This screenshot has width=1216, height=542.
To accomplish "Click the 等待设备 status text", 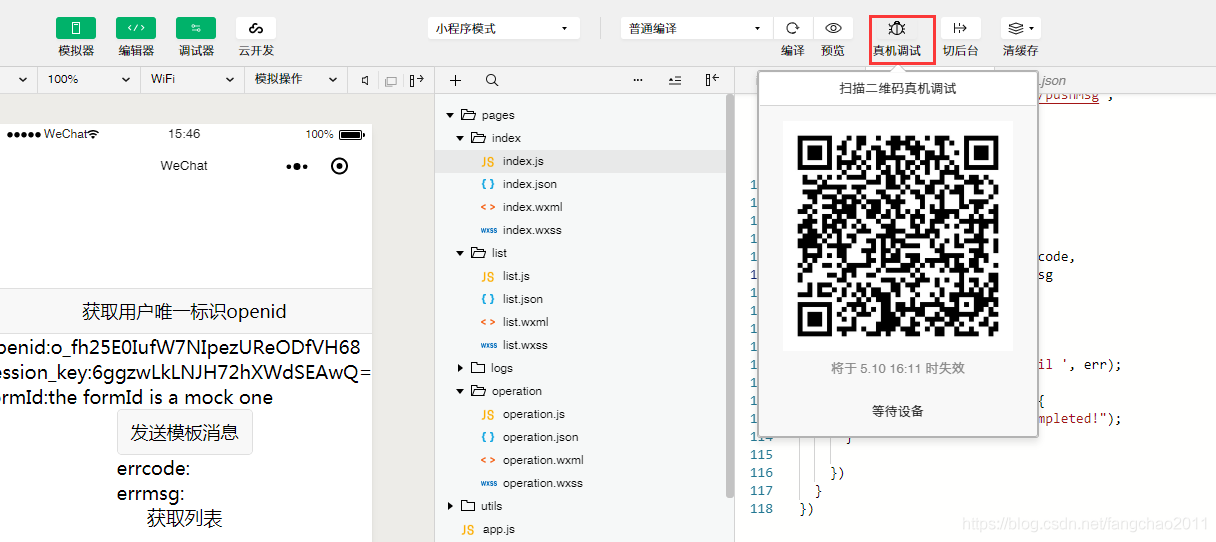I will (897, 411).
